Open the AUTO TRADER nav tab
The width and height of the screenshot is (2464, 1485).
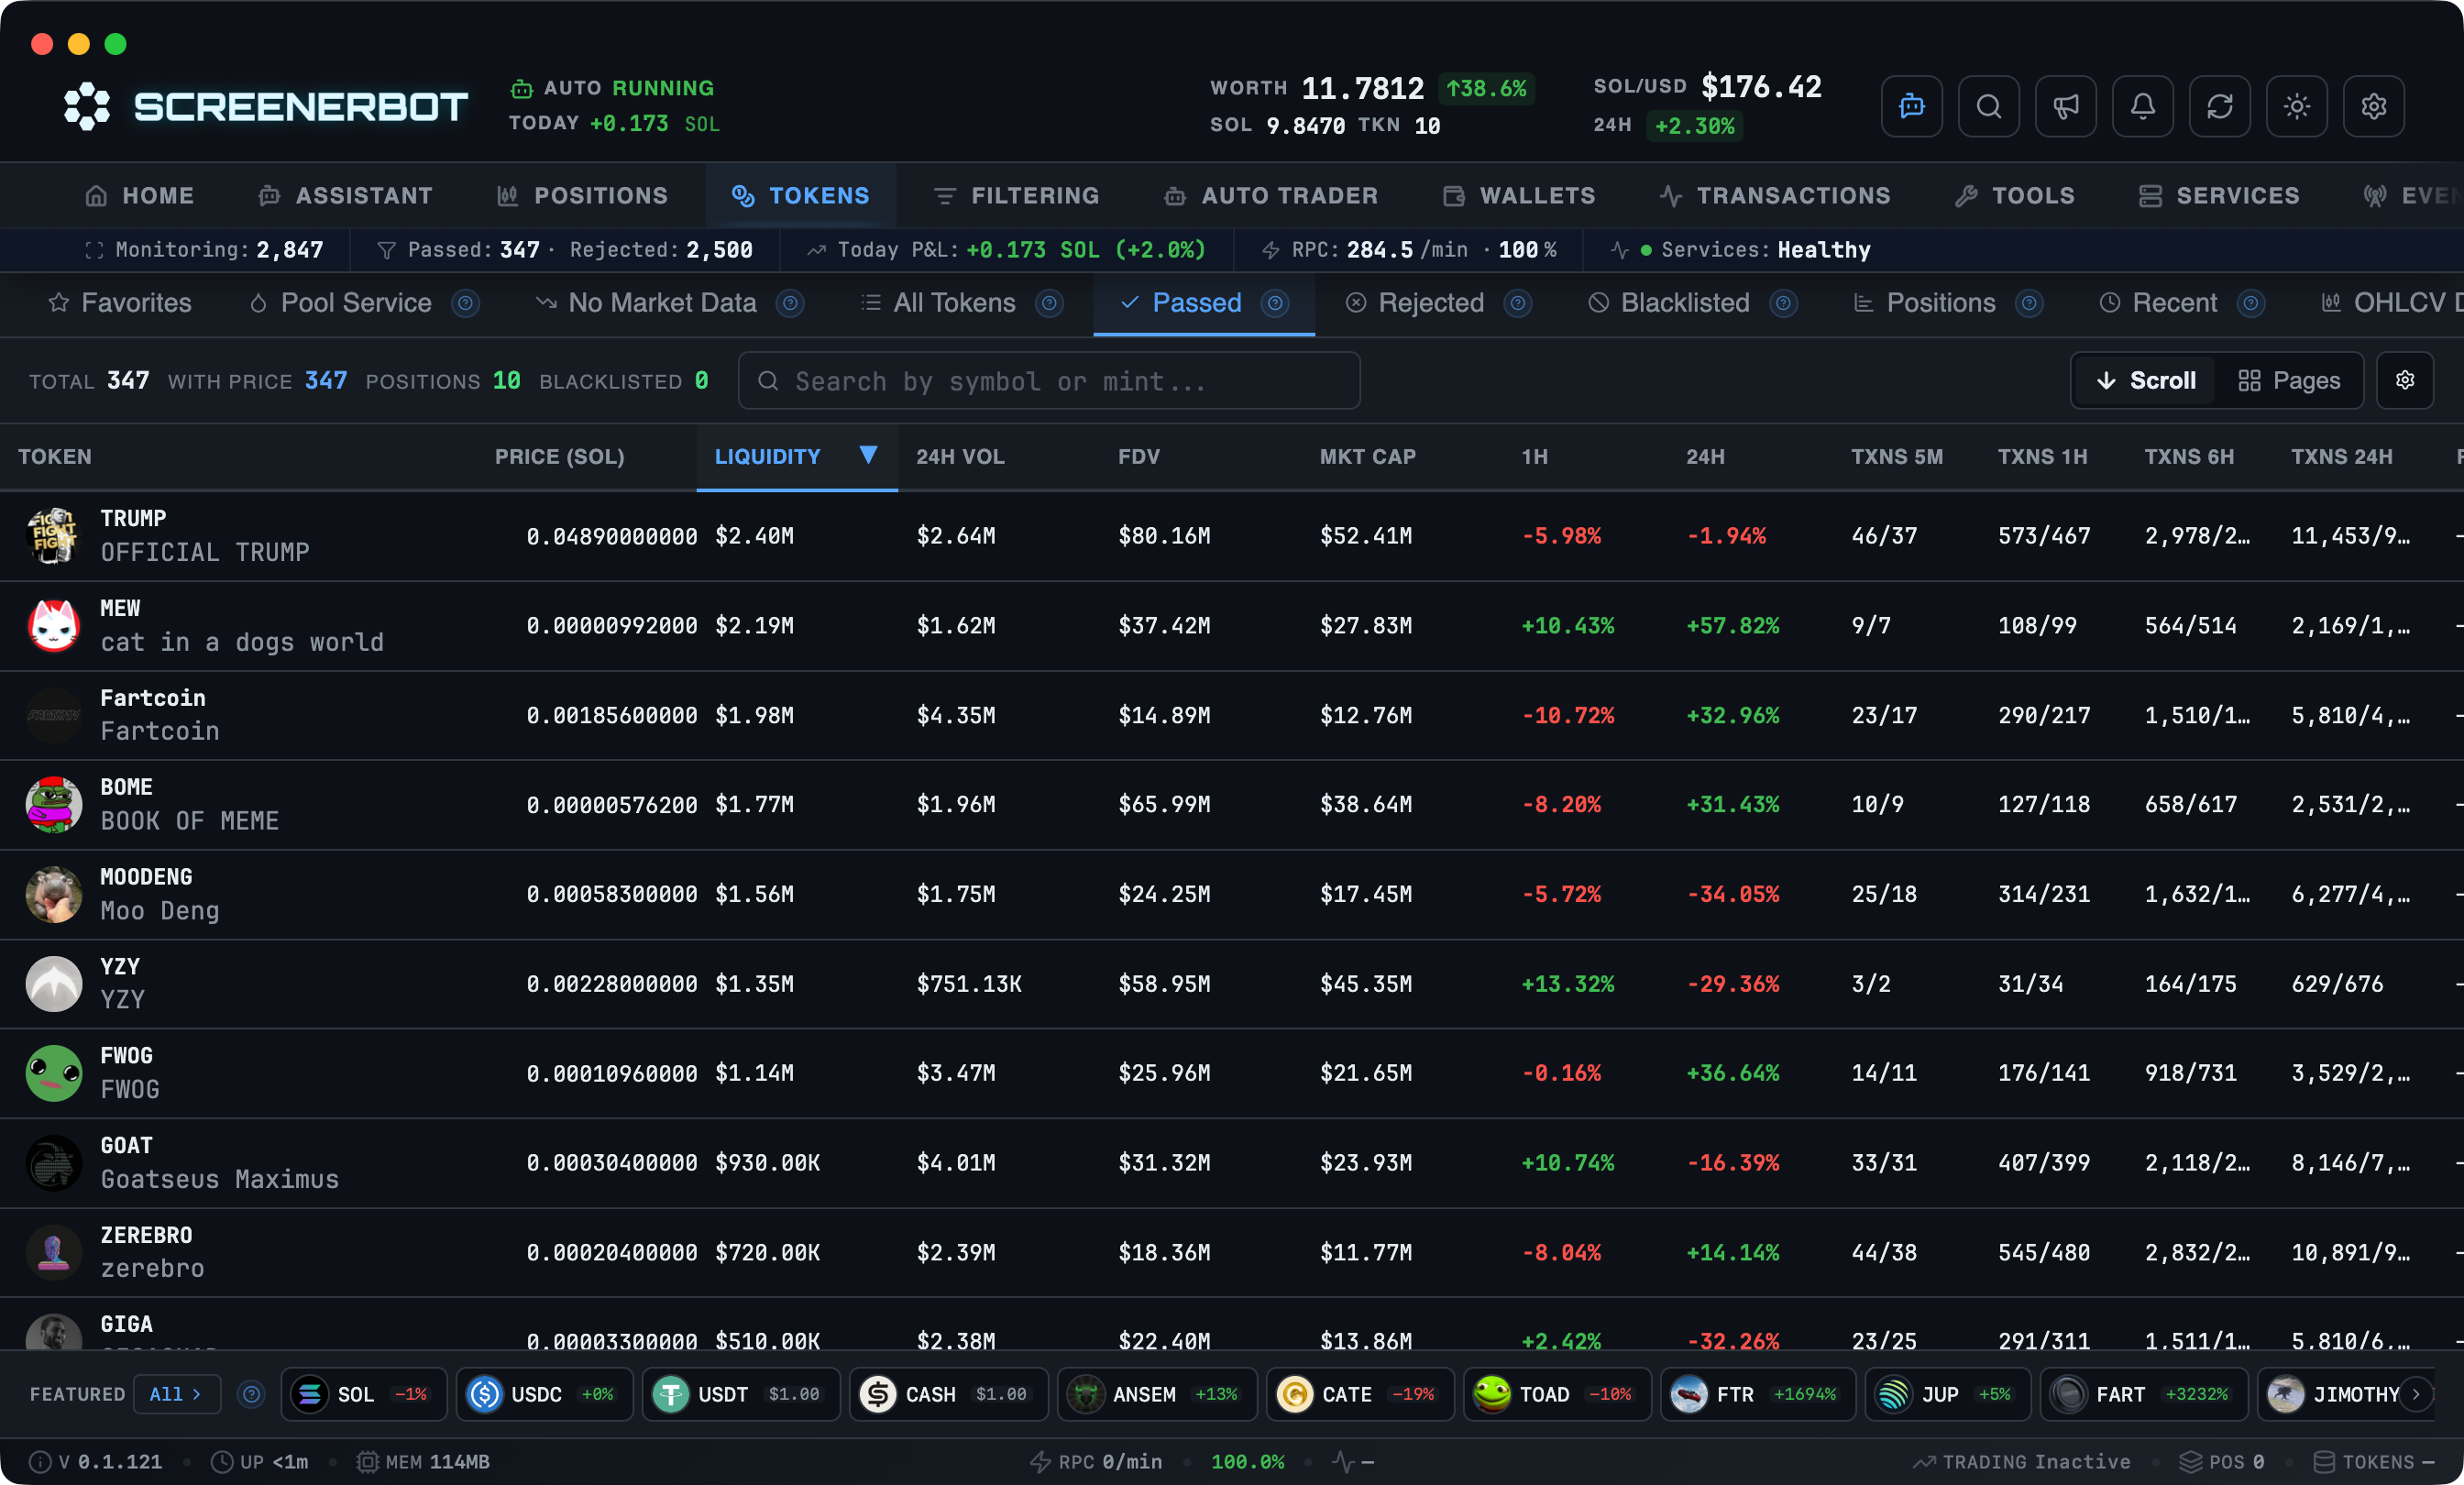[1272, 195]
